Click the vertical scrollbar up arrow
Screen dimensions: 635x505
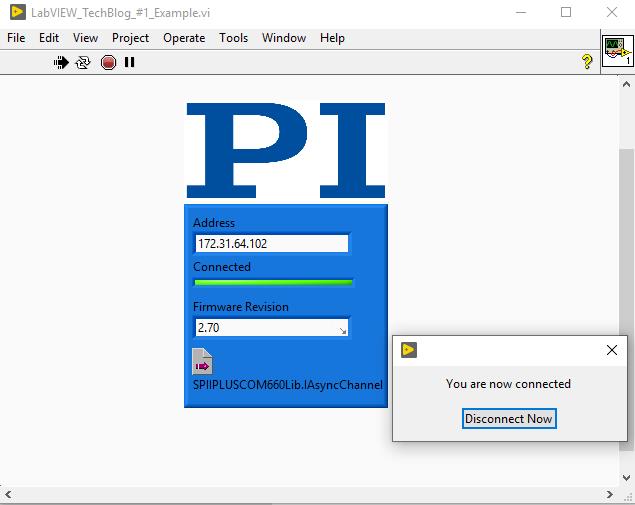pyautogui.click(x=626, y=84)
